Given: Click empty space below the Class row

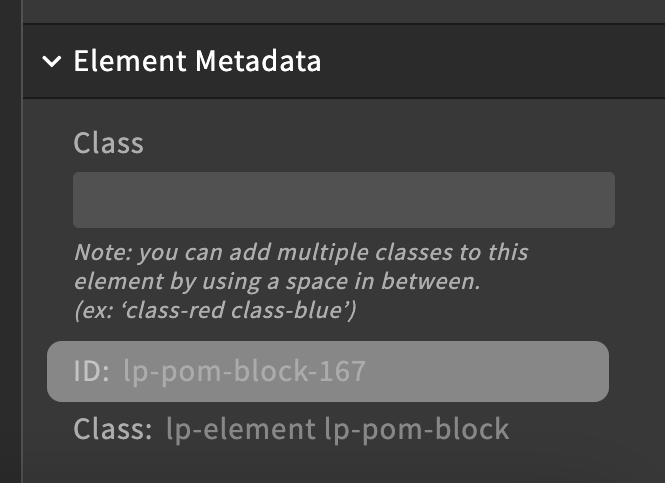Looking at the screenshot, I should coord(343,465).
